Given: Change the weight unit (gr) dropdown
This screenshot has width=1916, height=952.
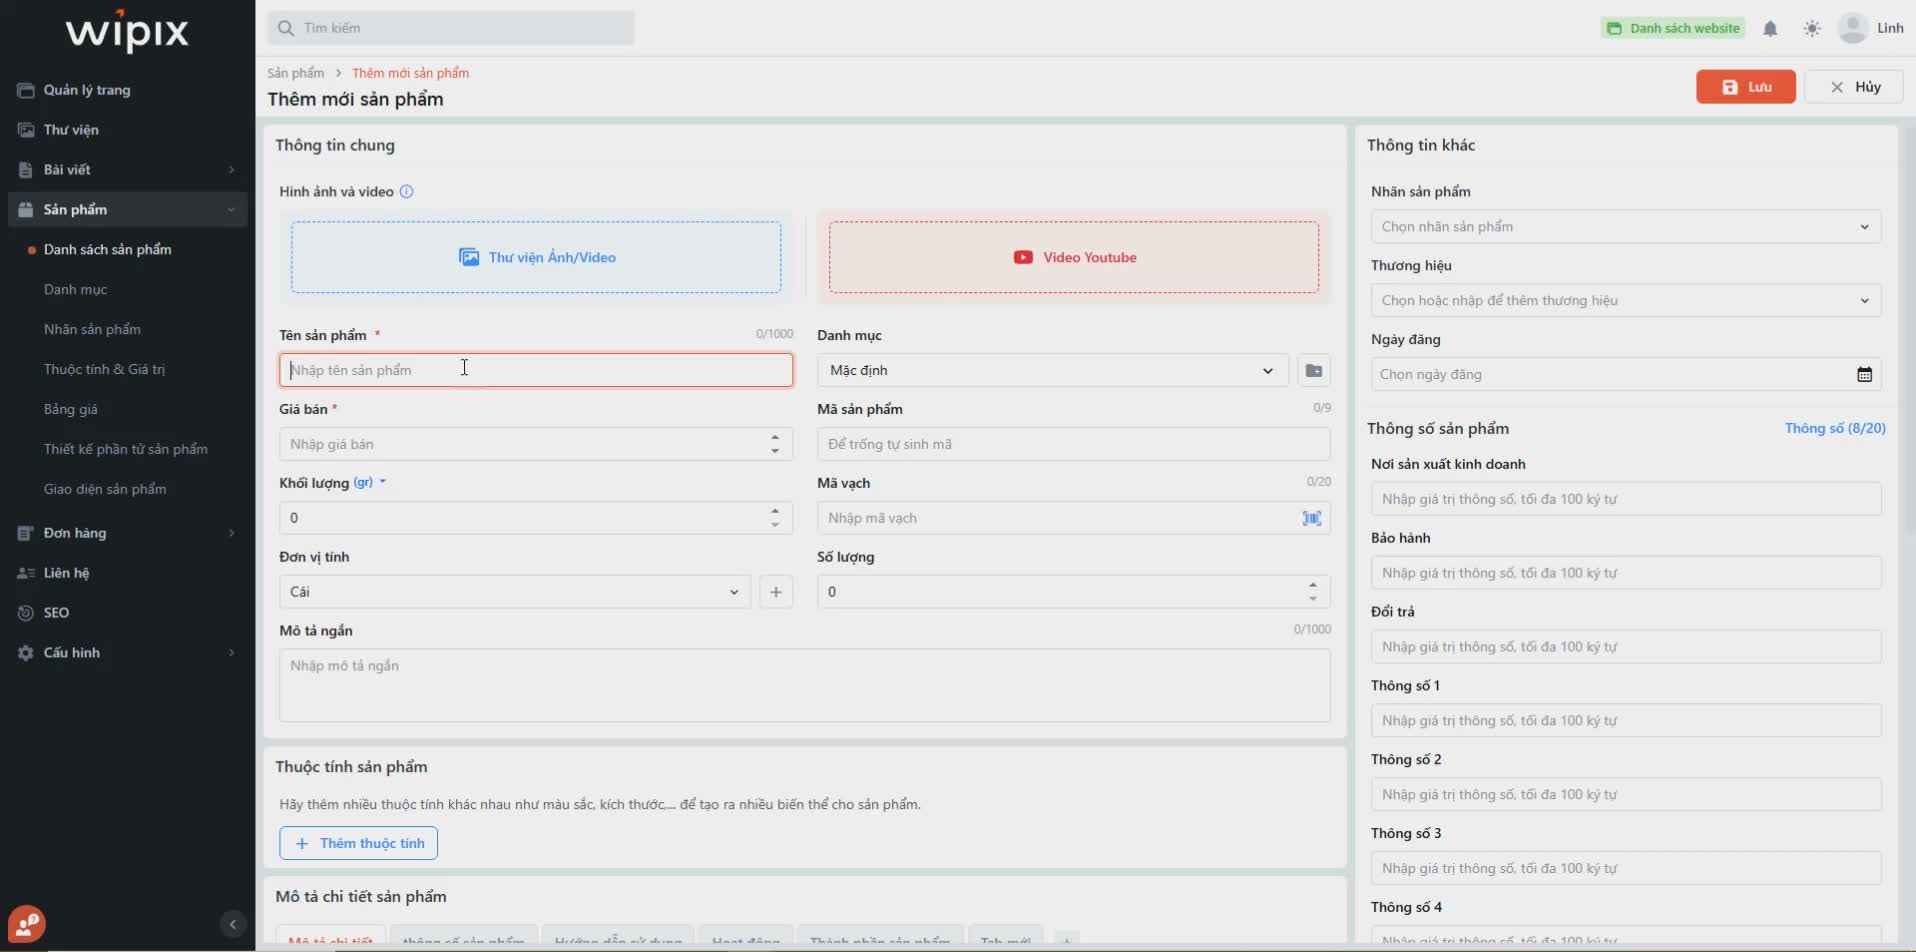Looking at the screenshot, I should coord(370,482).
